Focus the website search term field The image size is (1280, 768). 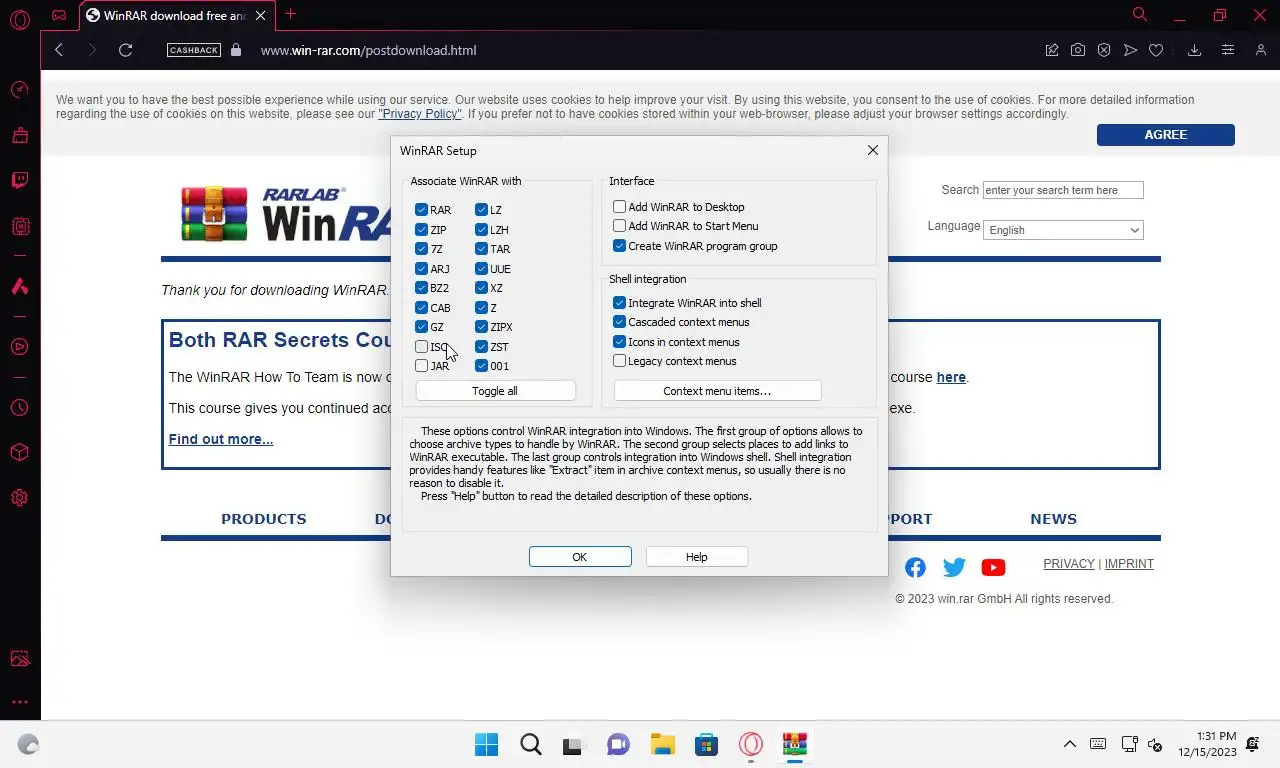coord(1063,190)
